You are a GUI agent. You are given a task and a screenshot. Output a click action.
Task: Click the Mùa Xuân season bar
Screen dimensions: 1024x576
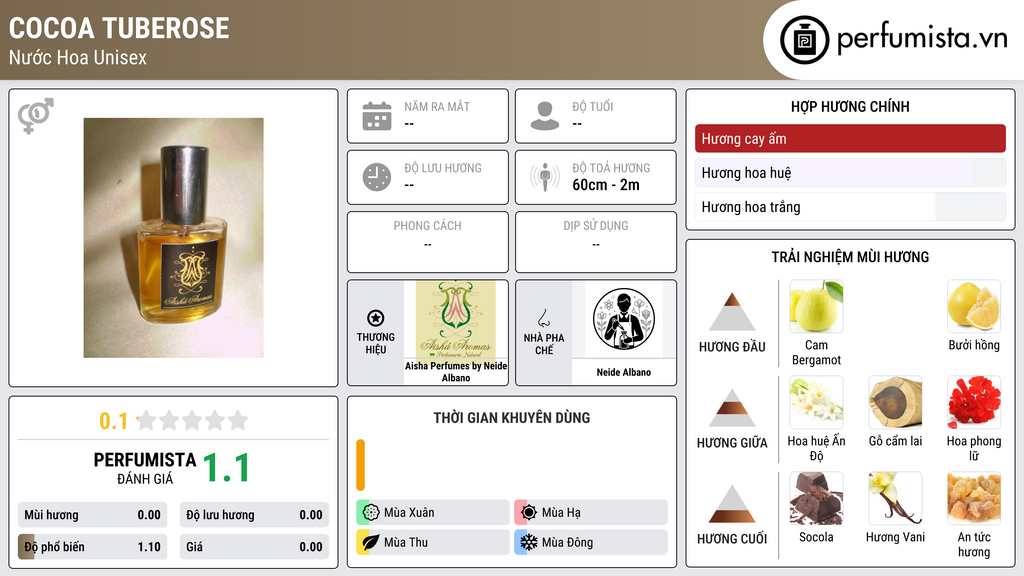click(432, 513)
